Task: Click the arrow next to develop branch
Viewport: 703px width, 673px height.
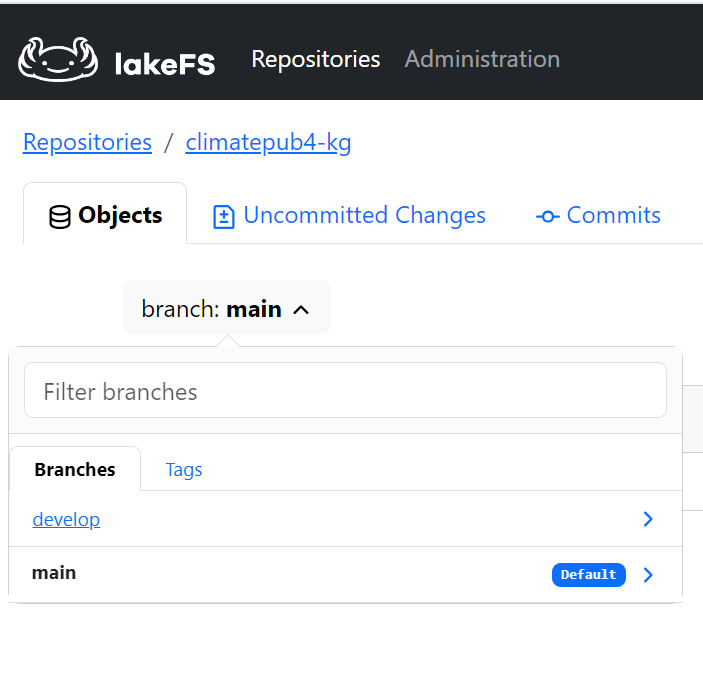Action: [648, 519]
